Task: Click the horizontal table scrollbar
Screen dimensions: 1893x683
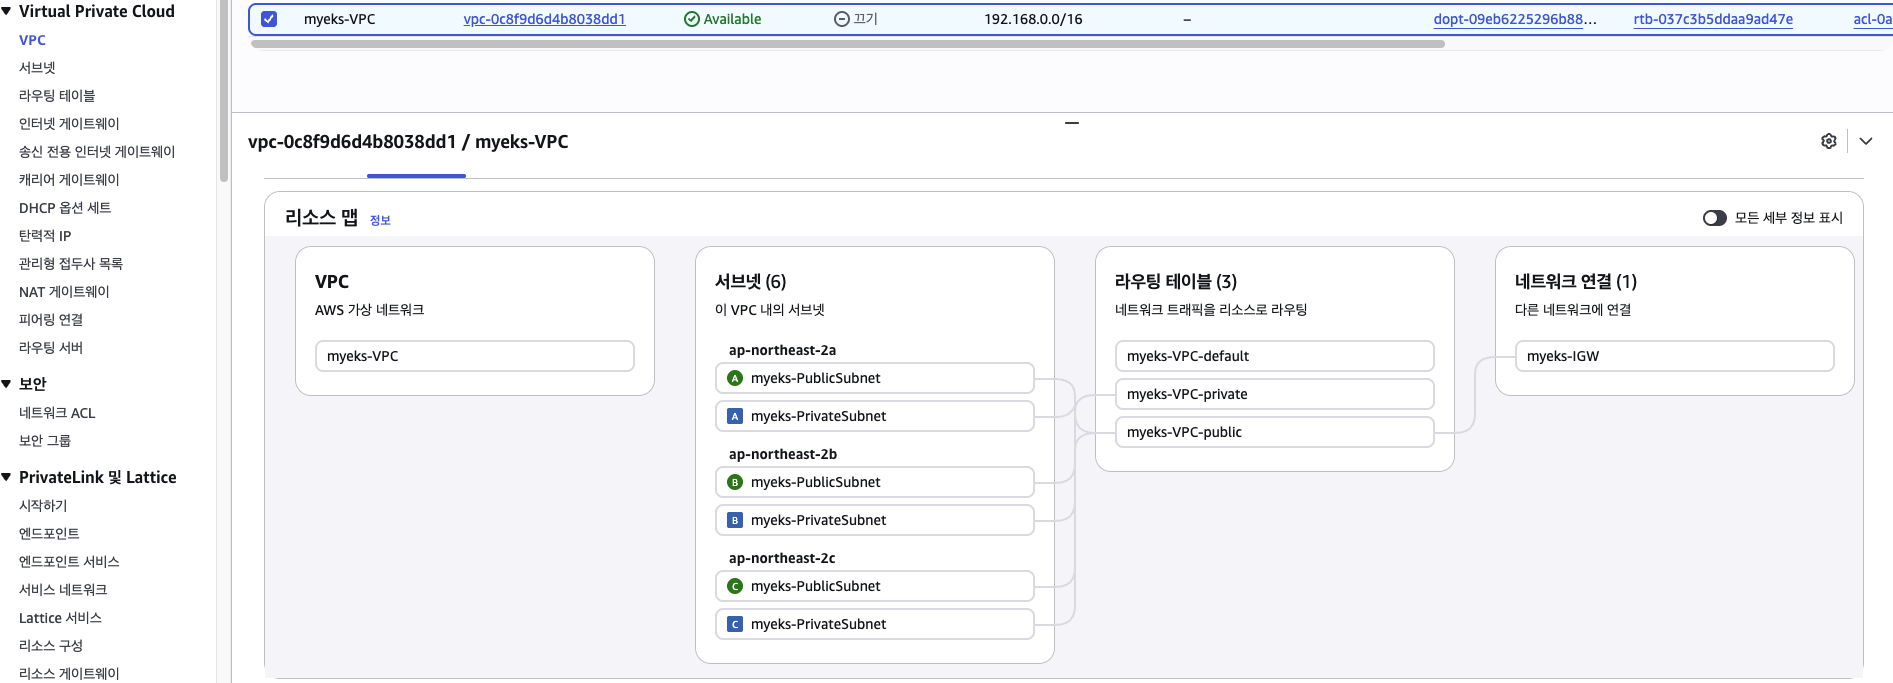Action: pos(847,44)
